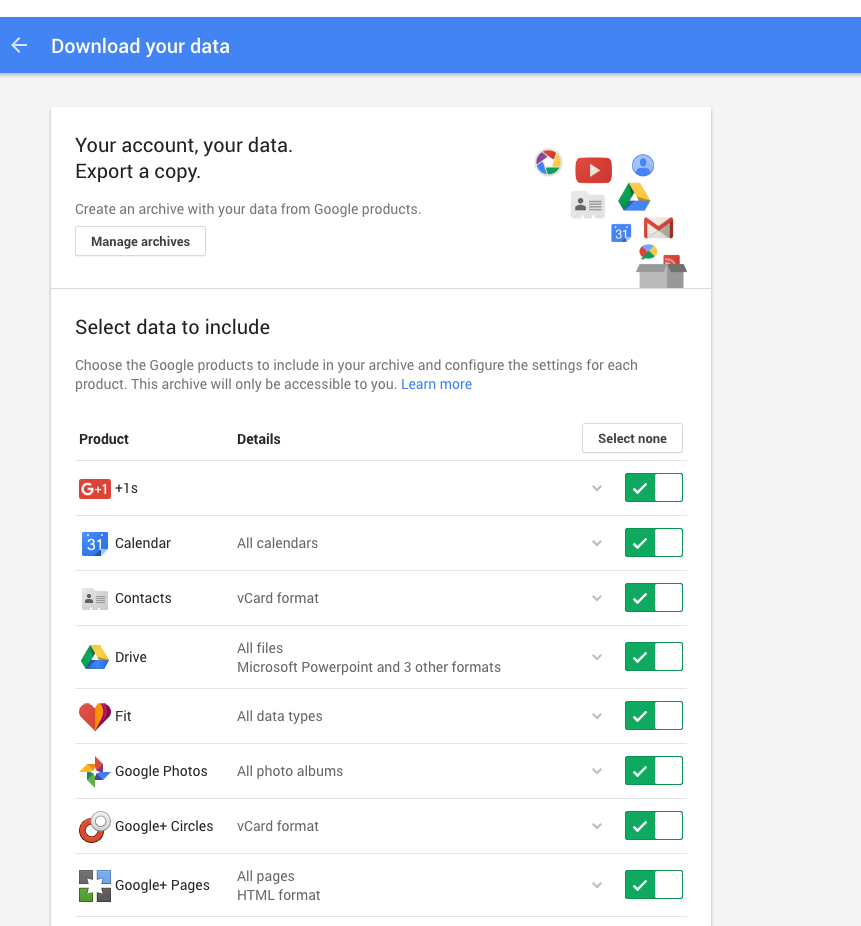Click the 'All calendars' details text
The height and width of the screenshot is (926, 861).
pyautogui.click(x=278, y=543)
